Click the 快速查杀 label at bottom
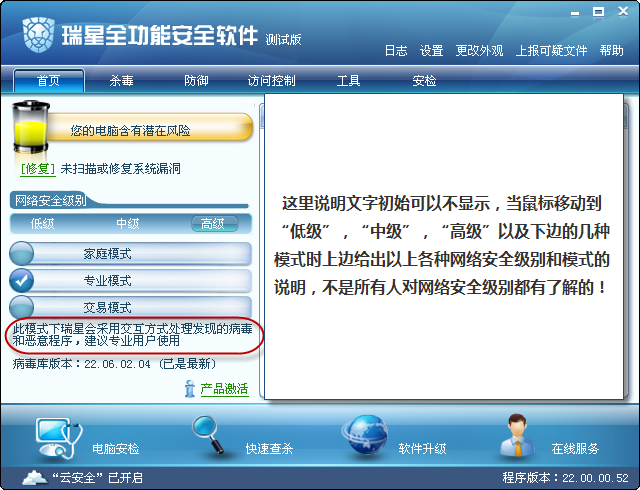 coord(269,449)
